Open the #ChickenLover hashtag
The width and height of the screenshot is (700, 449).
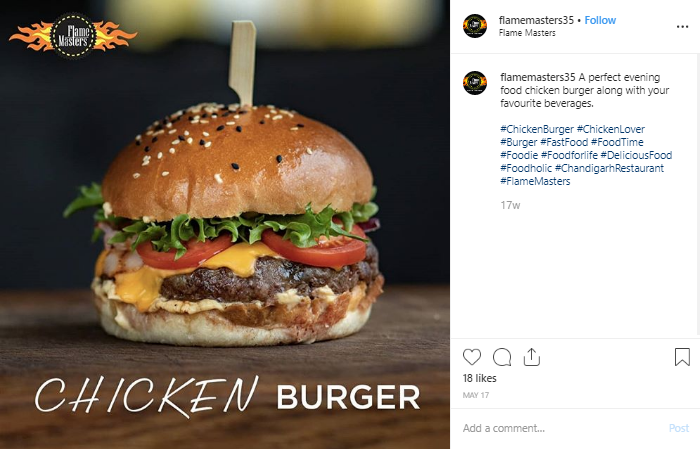click(611, 129)
